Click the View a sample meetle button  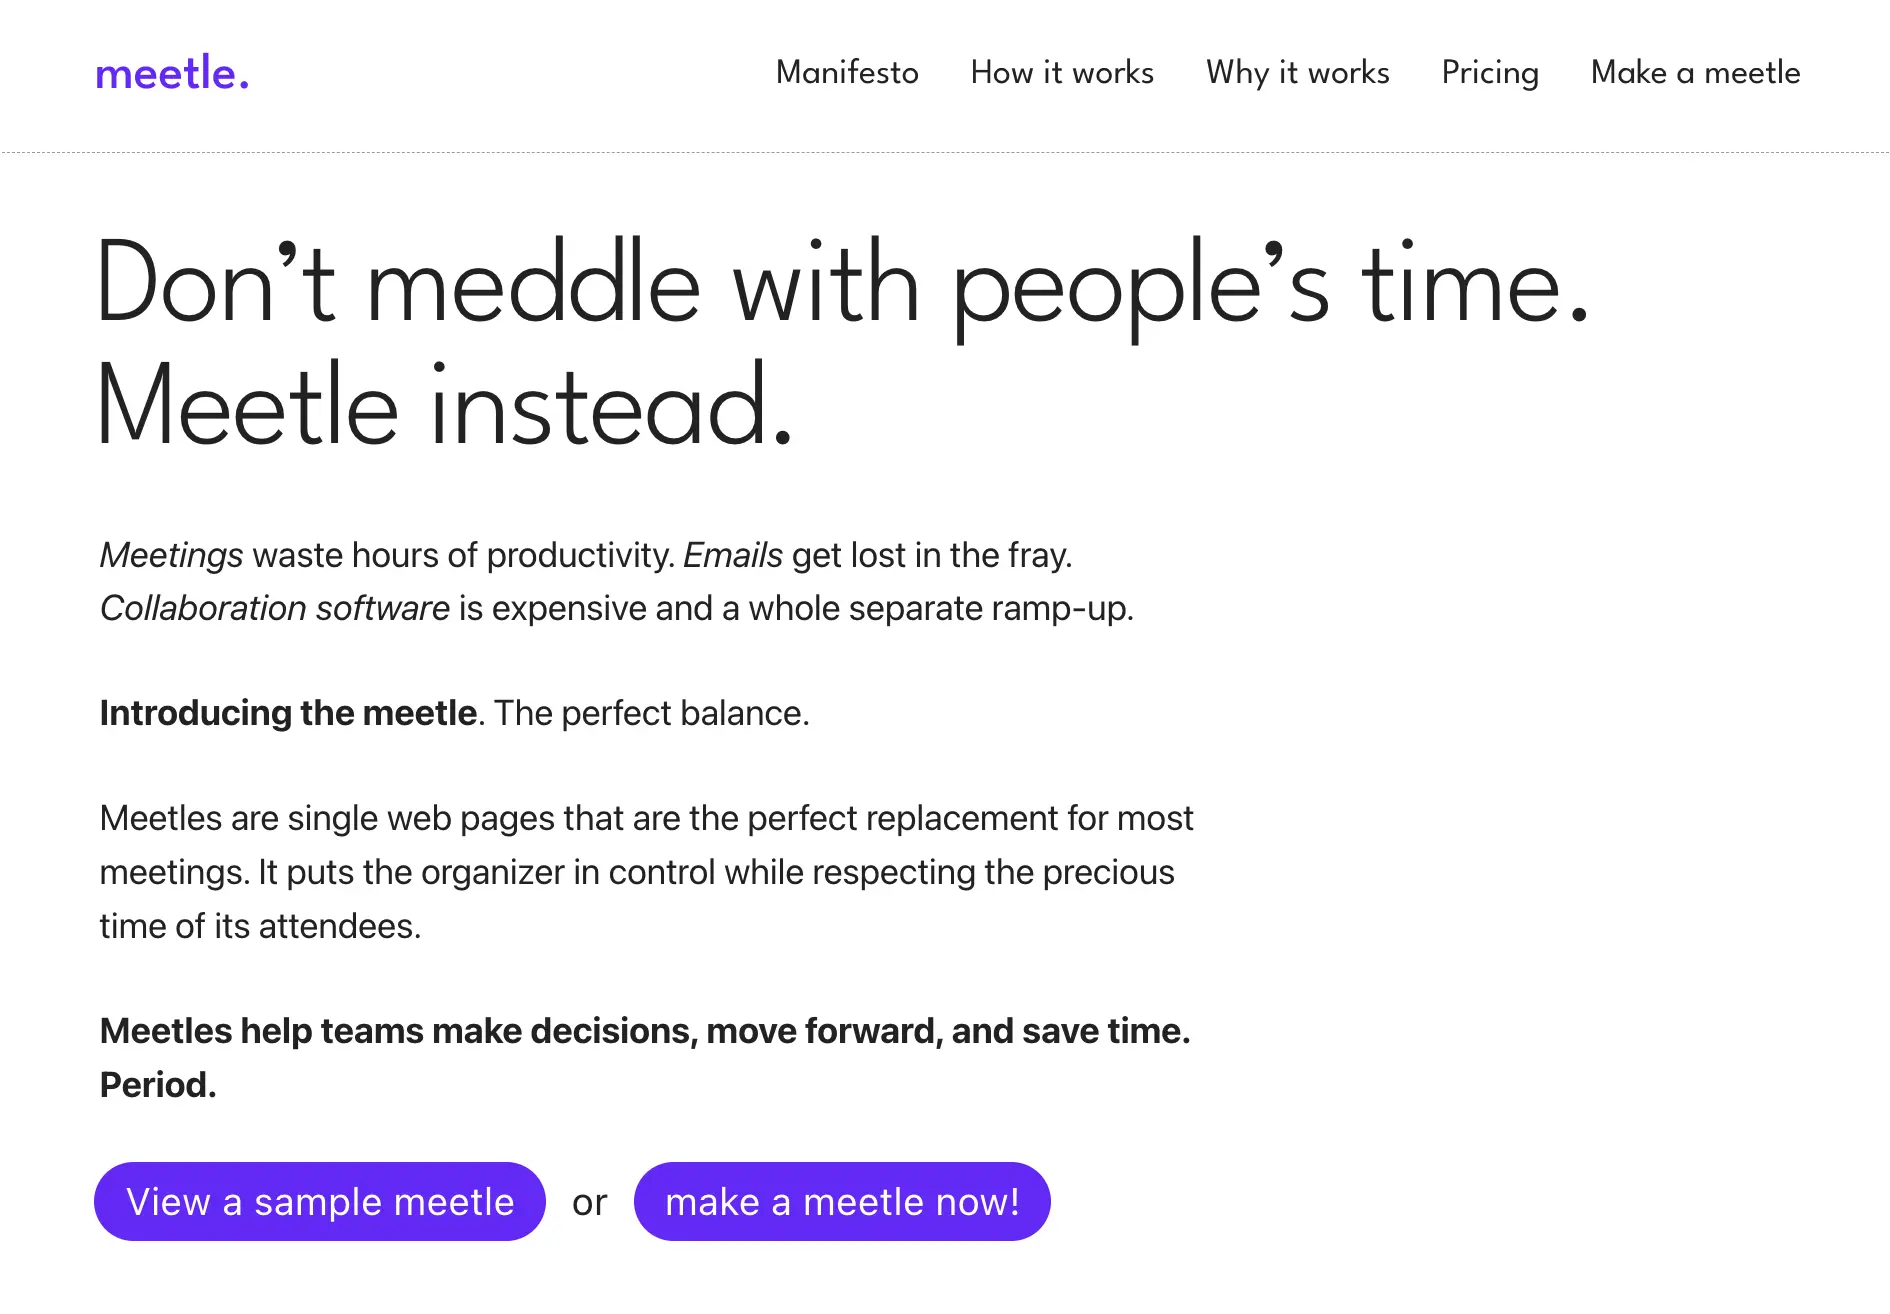(x=320, y=1201)
